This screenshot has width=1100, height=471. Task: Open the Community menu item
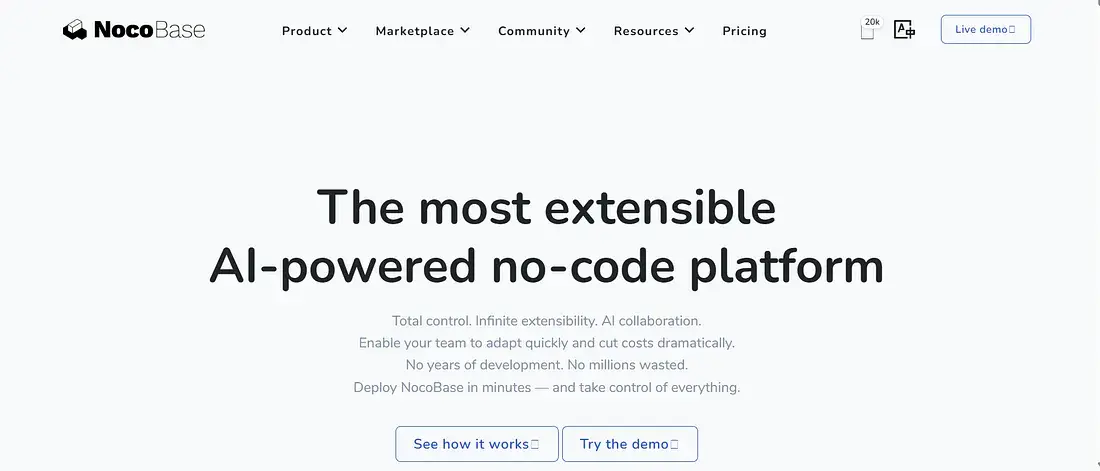[533, 31]
